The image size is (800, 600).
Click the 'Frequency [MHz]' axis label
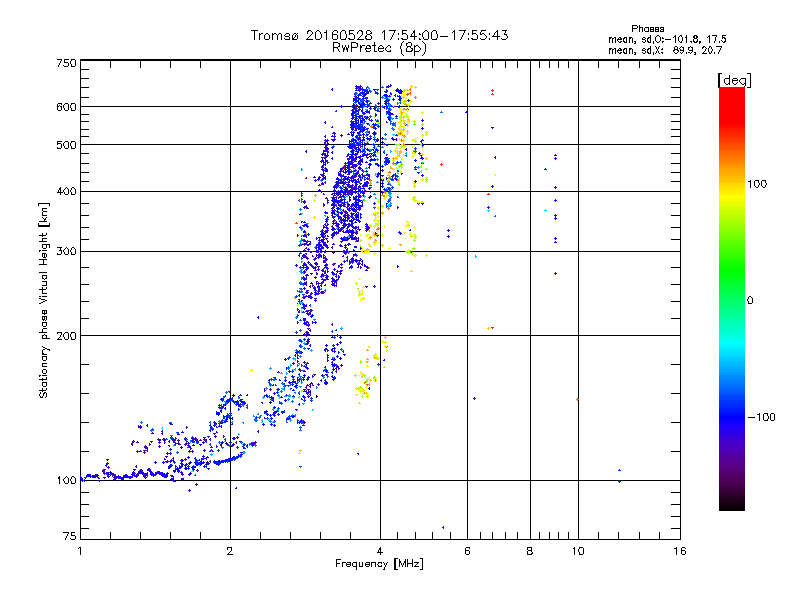[379, 564]
